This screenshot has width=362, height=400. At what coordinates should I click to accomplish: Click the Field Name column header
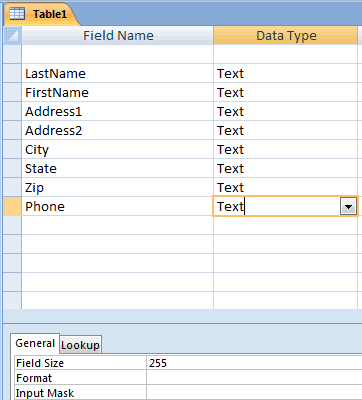118,36
